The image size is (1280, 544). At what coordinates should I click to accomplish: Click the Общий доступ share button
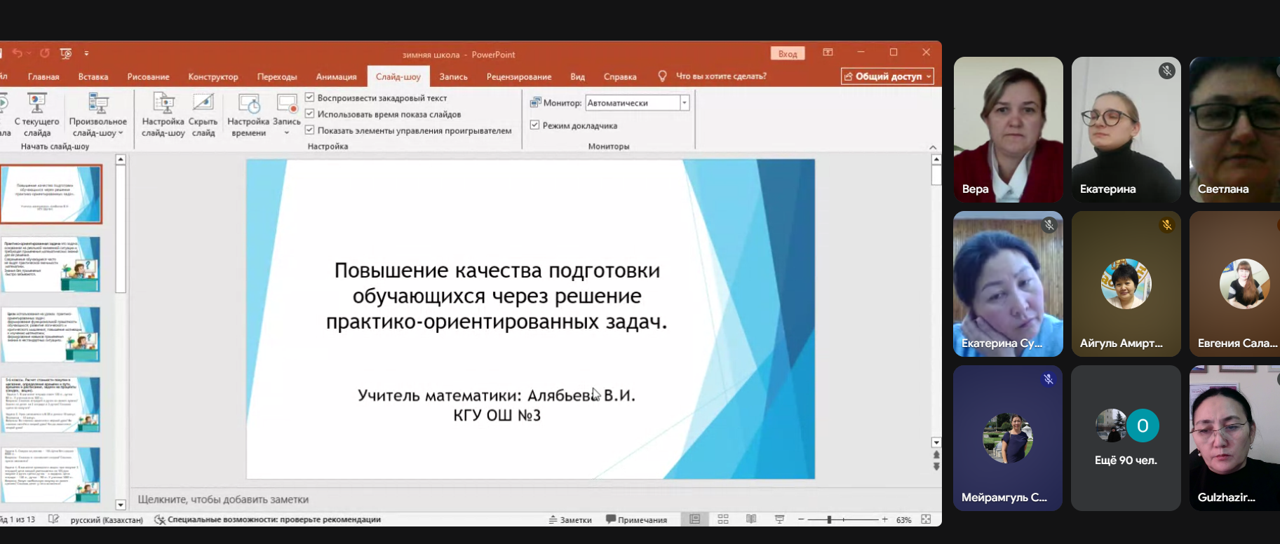point(888,77)
